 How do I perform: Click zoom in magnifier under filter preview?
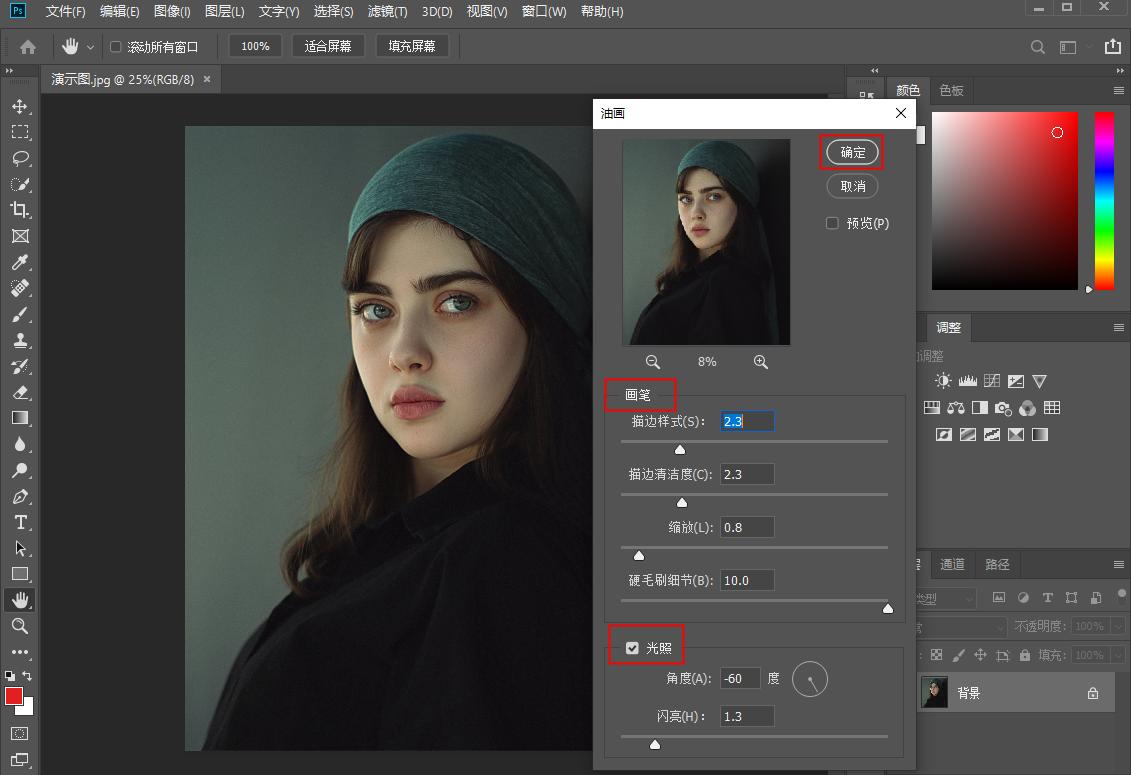coord(761,362)
